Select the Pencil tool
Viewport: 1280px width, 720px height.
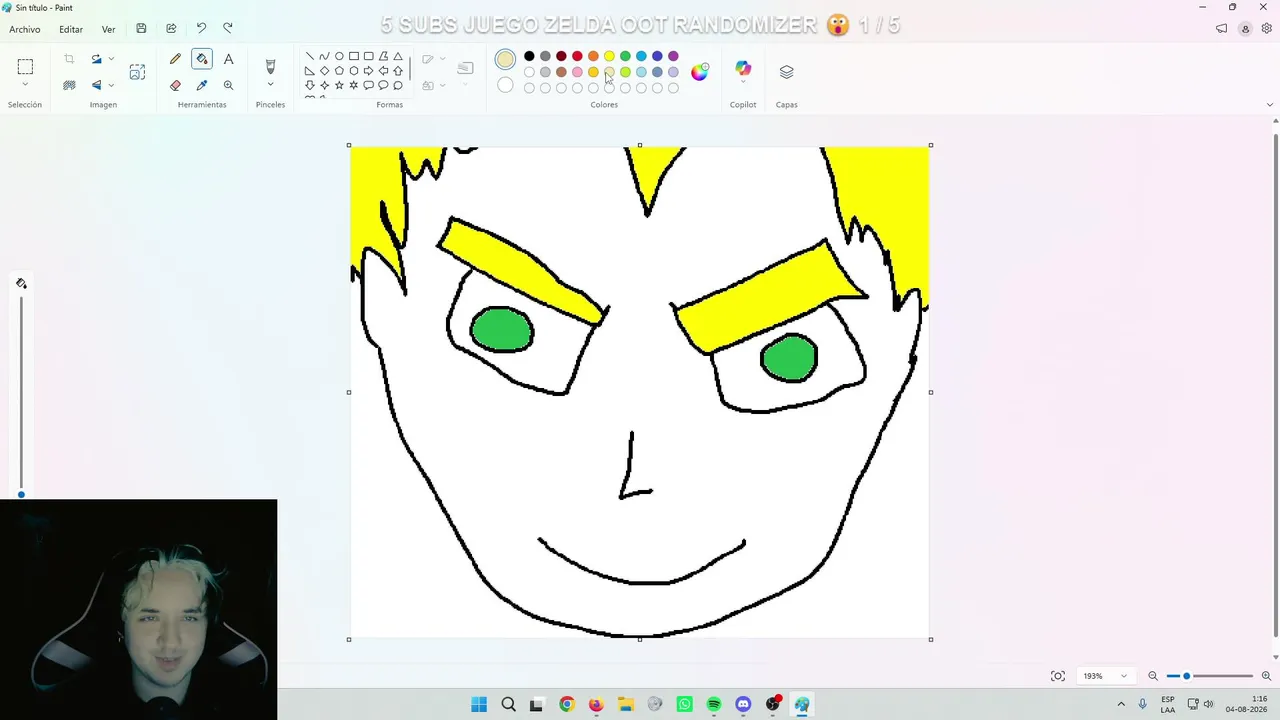[175, 59]
